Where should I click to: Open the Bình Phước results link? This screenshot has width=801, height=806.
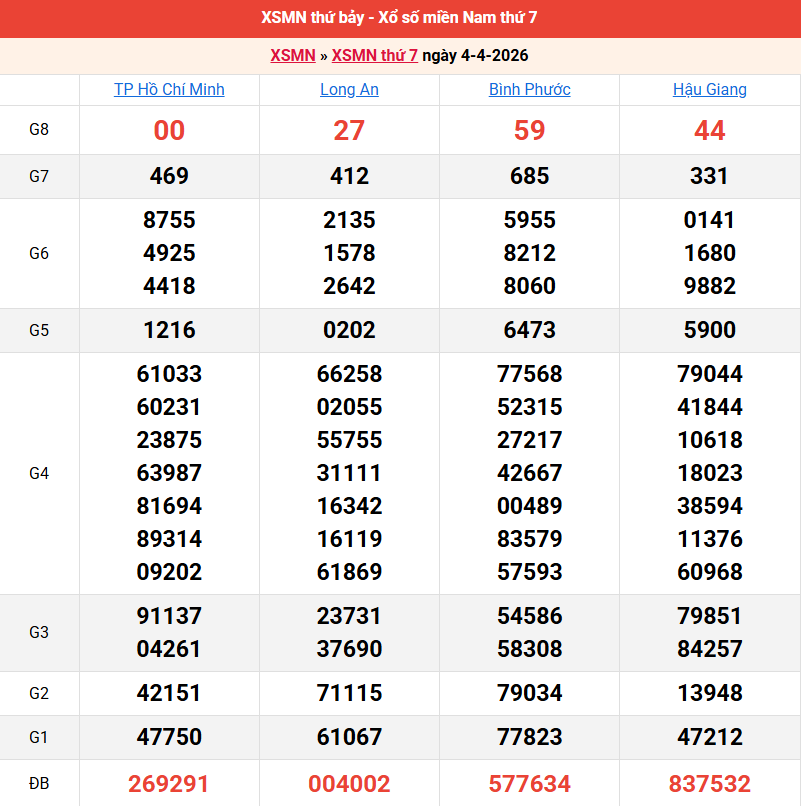pyautogui.click(x=529, y=89)
